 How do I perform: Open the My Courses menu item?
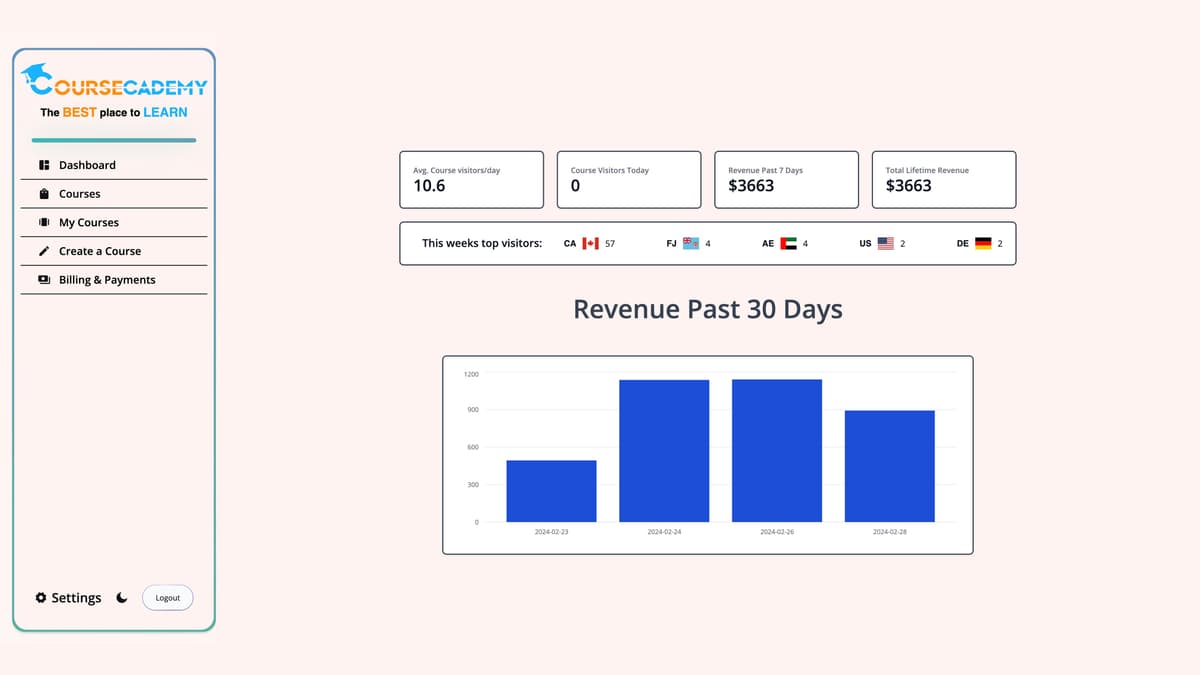pyautogui.click(x=88, y=222)
